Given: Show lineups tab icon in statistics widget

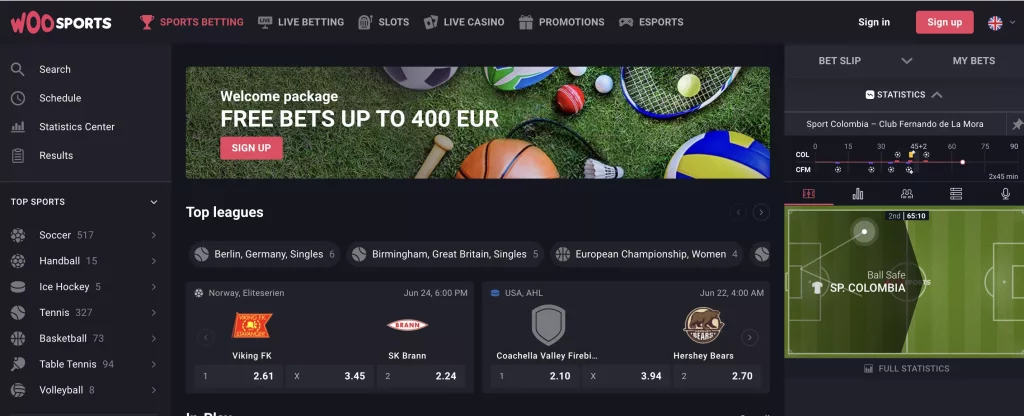Looking at the screenshot, I should pos(906,194).
